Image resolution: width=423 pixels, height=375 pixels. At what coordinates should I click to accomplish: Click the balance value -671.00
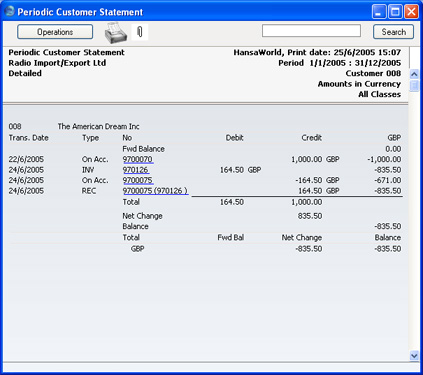tap(387, 180)
